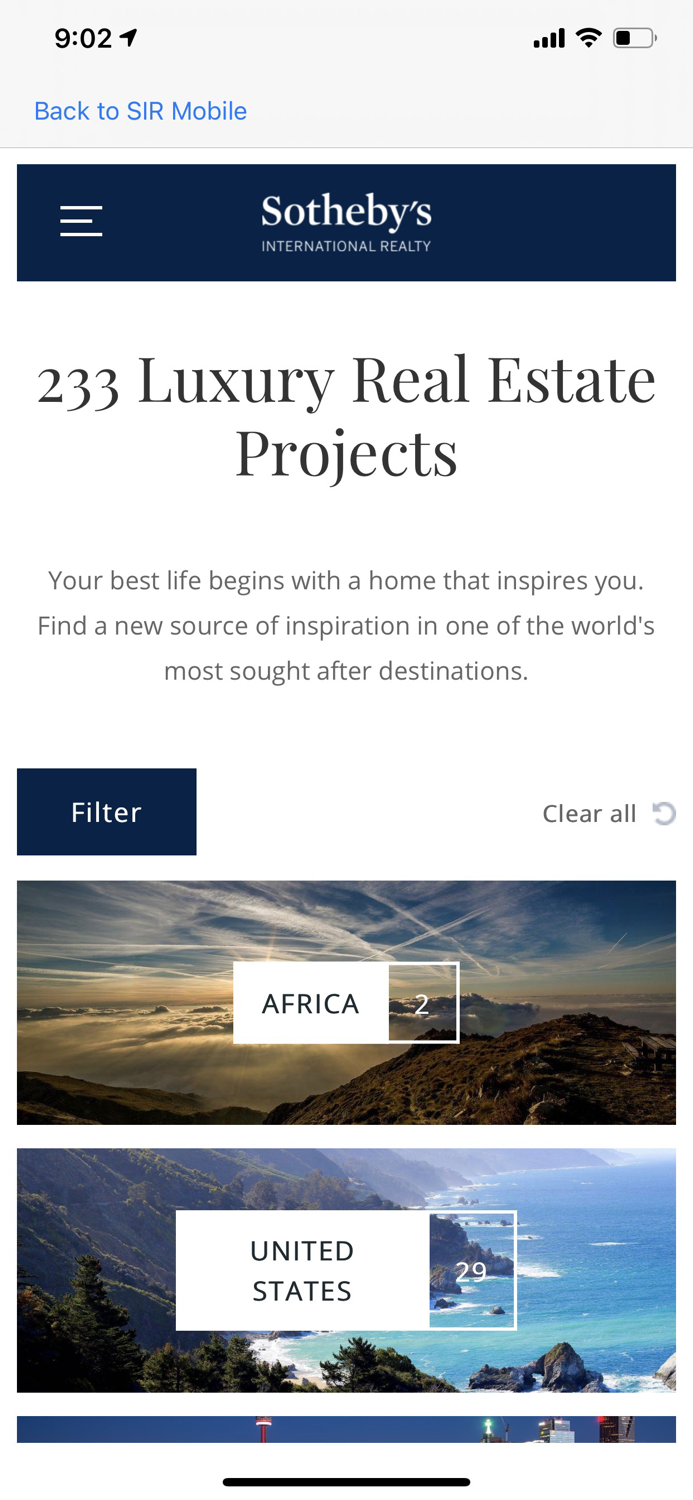Open the hamburger navigation menu

[81, 221]
